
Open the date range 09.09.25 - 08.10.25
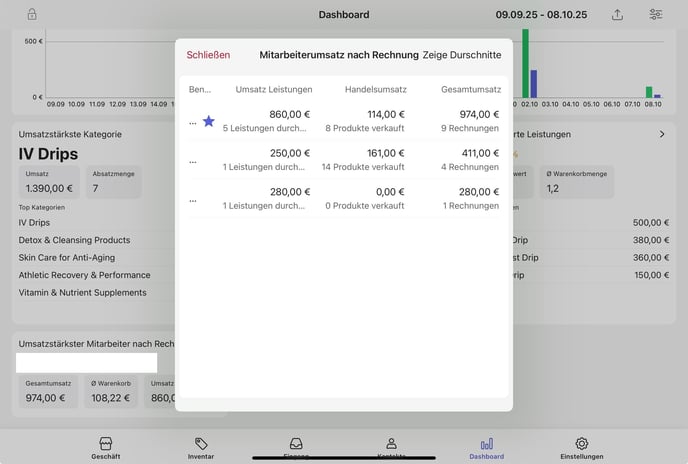(x=541, y=15)
